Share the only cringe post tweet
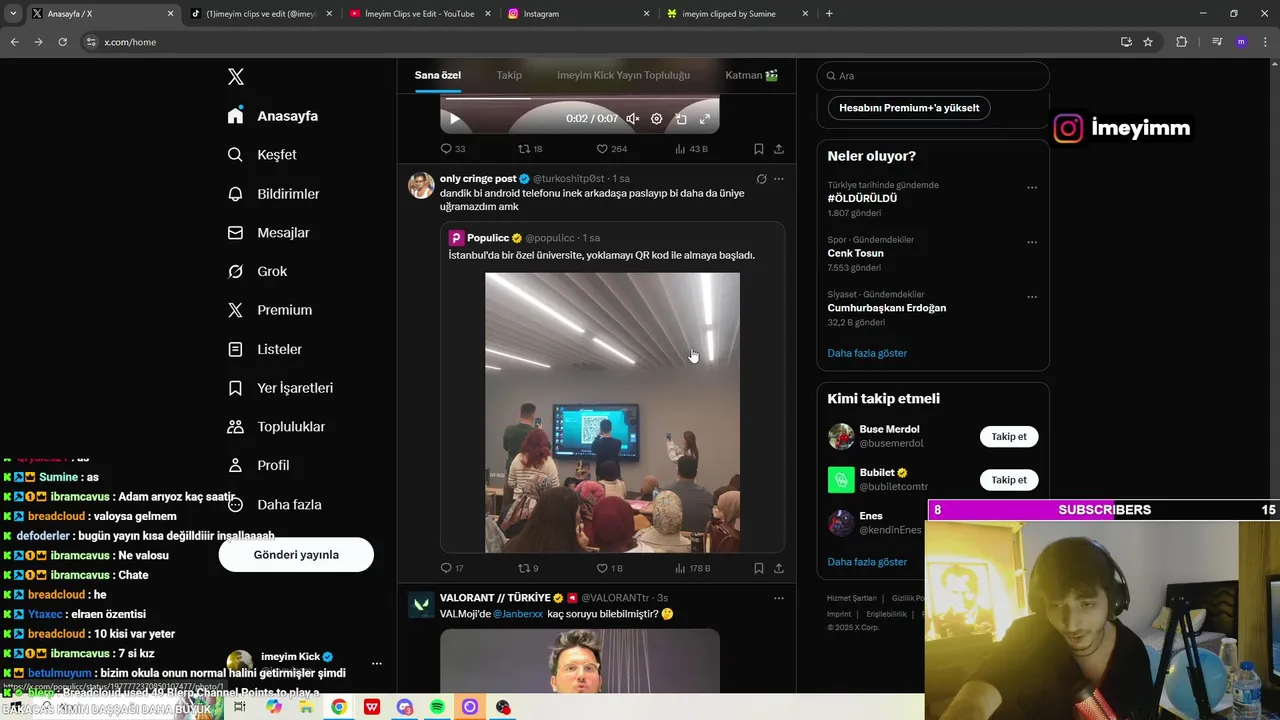1280x720 pixels. 779,568
